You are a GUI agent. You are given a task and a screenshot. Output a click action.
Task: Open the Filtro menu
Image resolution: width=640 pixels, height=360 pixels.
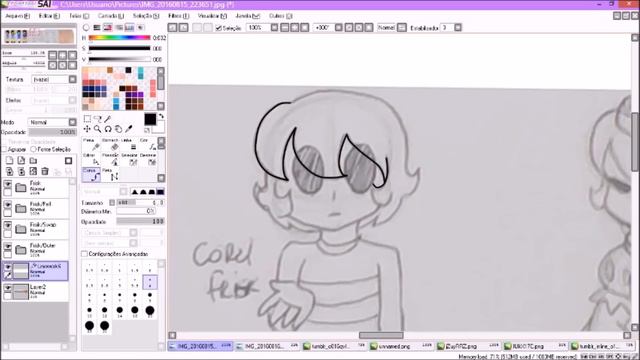179,16
